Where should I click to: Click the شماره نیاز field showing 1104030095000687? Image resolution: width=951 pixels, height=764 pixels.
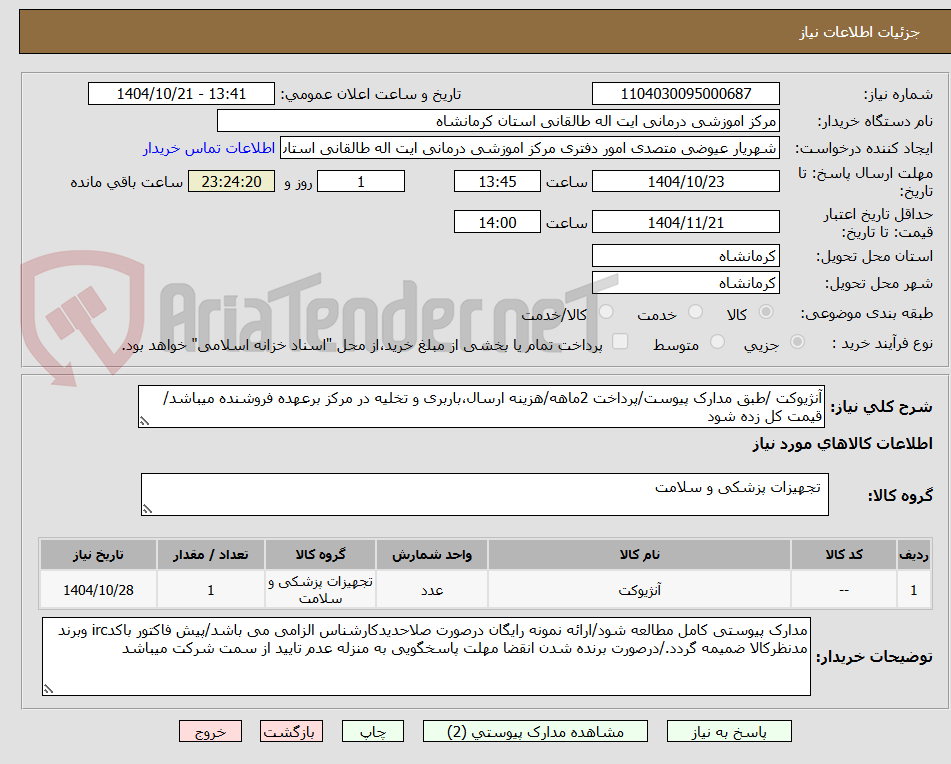tap(686, 93)
